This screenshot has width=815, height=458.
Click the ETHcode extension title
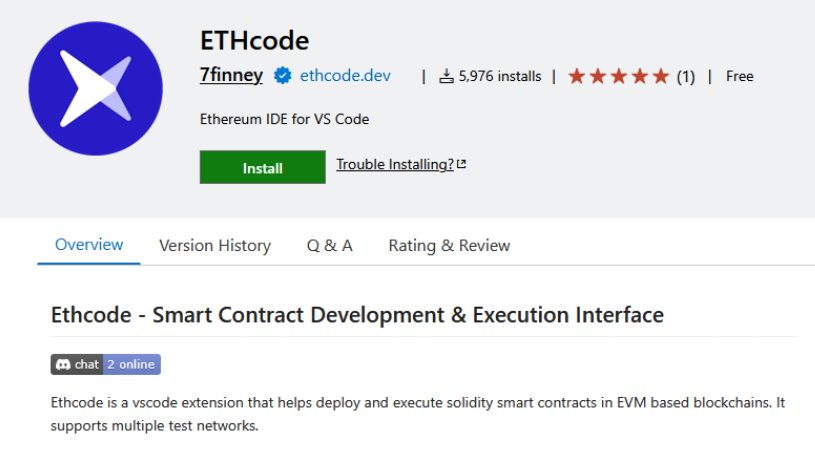click(x=255, y=41)
